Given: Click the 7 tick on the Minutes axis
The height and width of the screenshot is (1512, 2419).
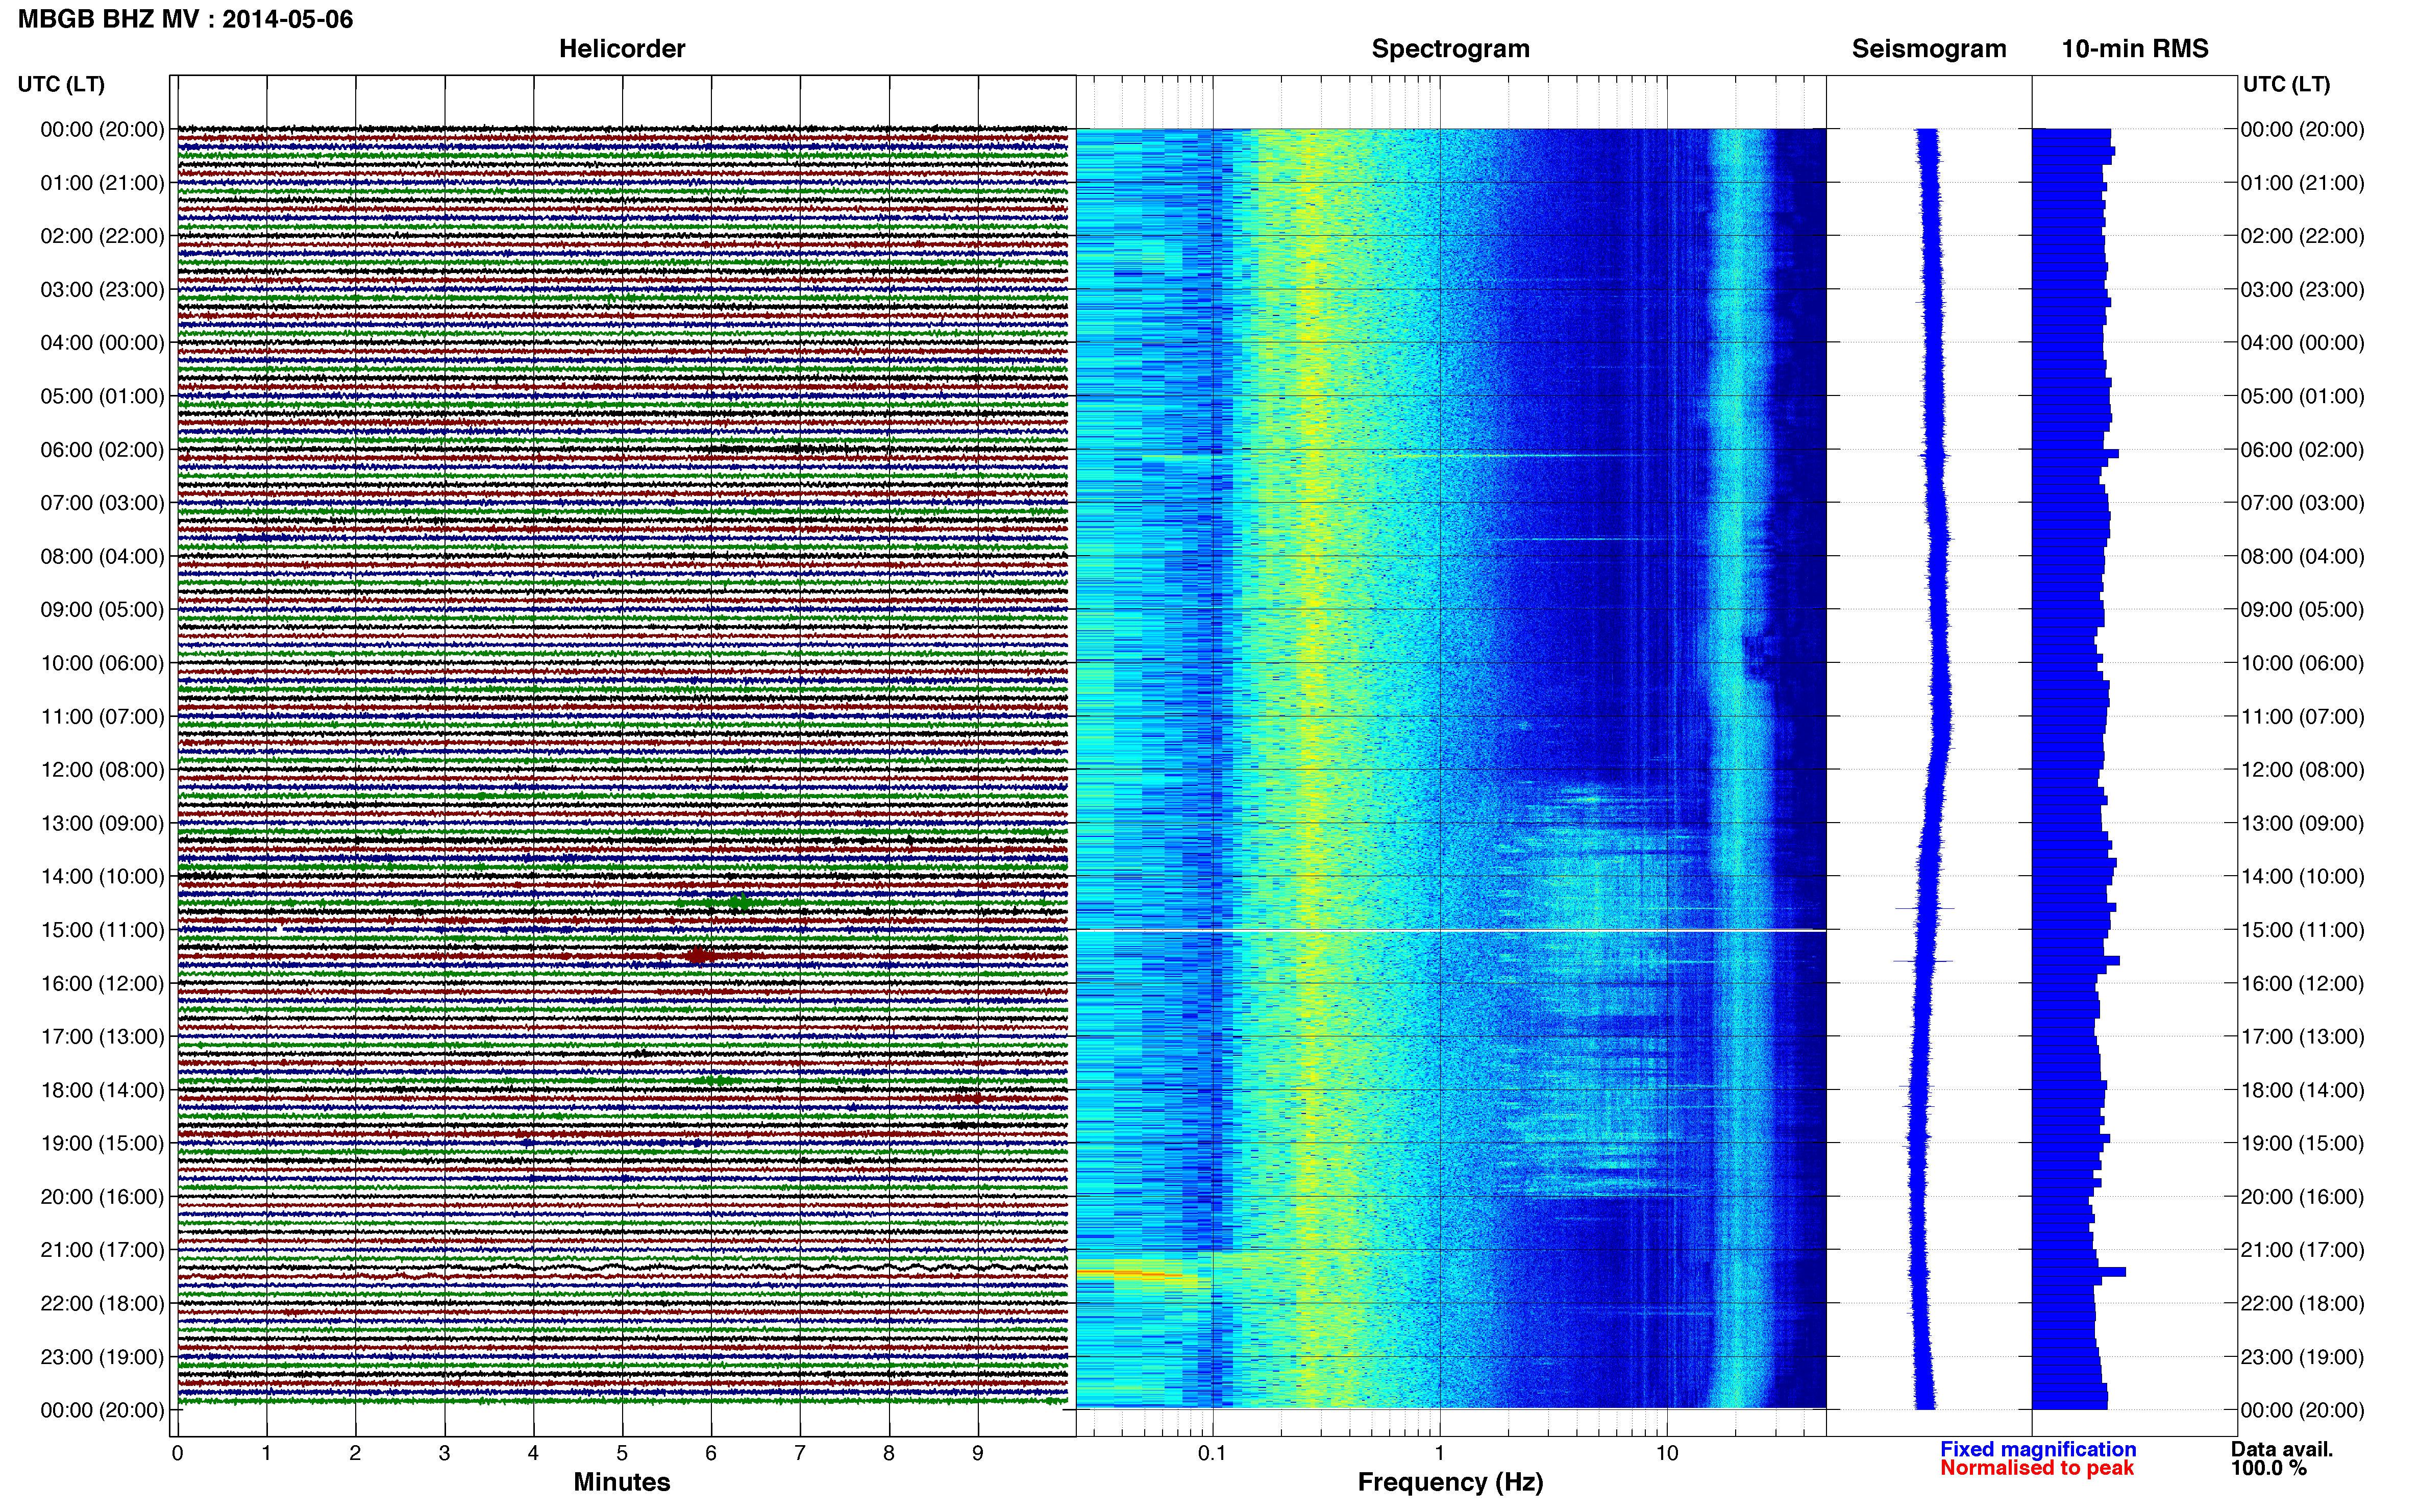Looking at the screenshot, I should 800,1453.
